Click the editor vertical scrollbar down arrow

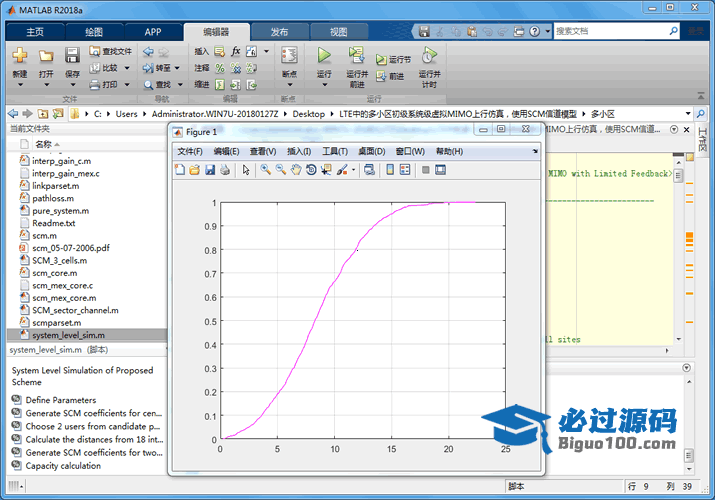coord(679,339)
